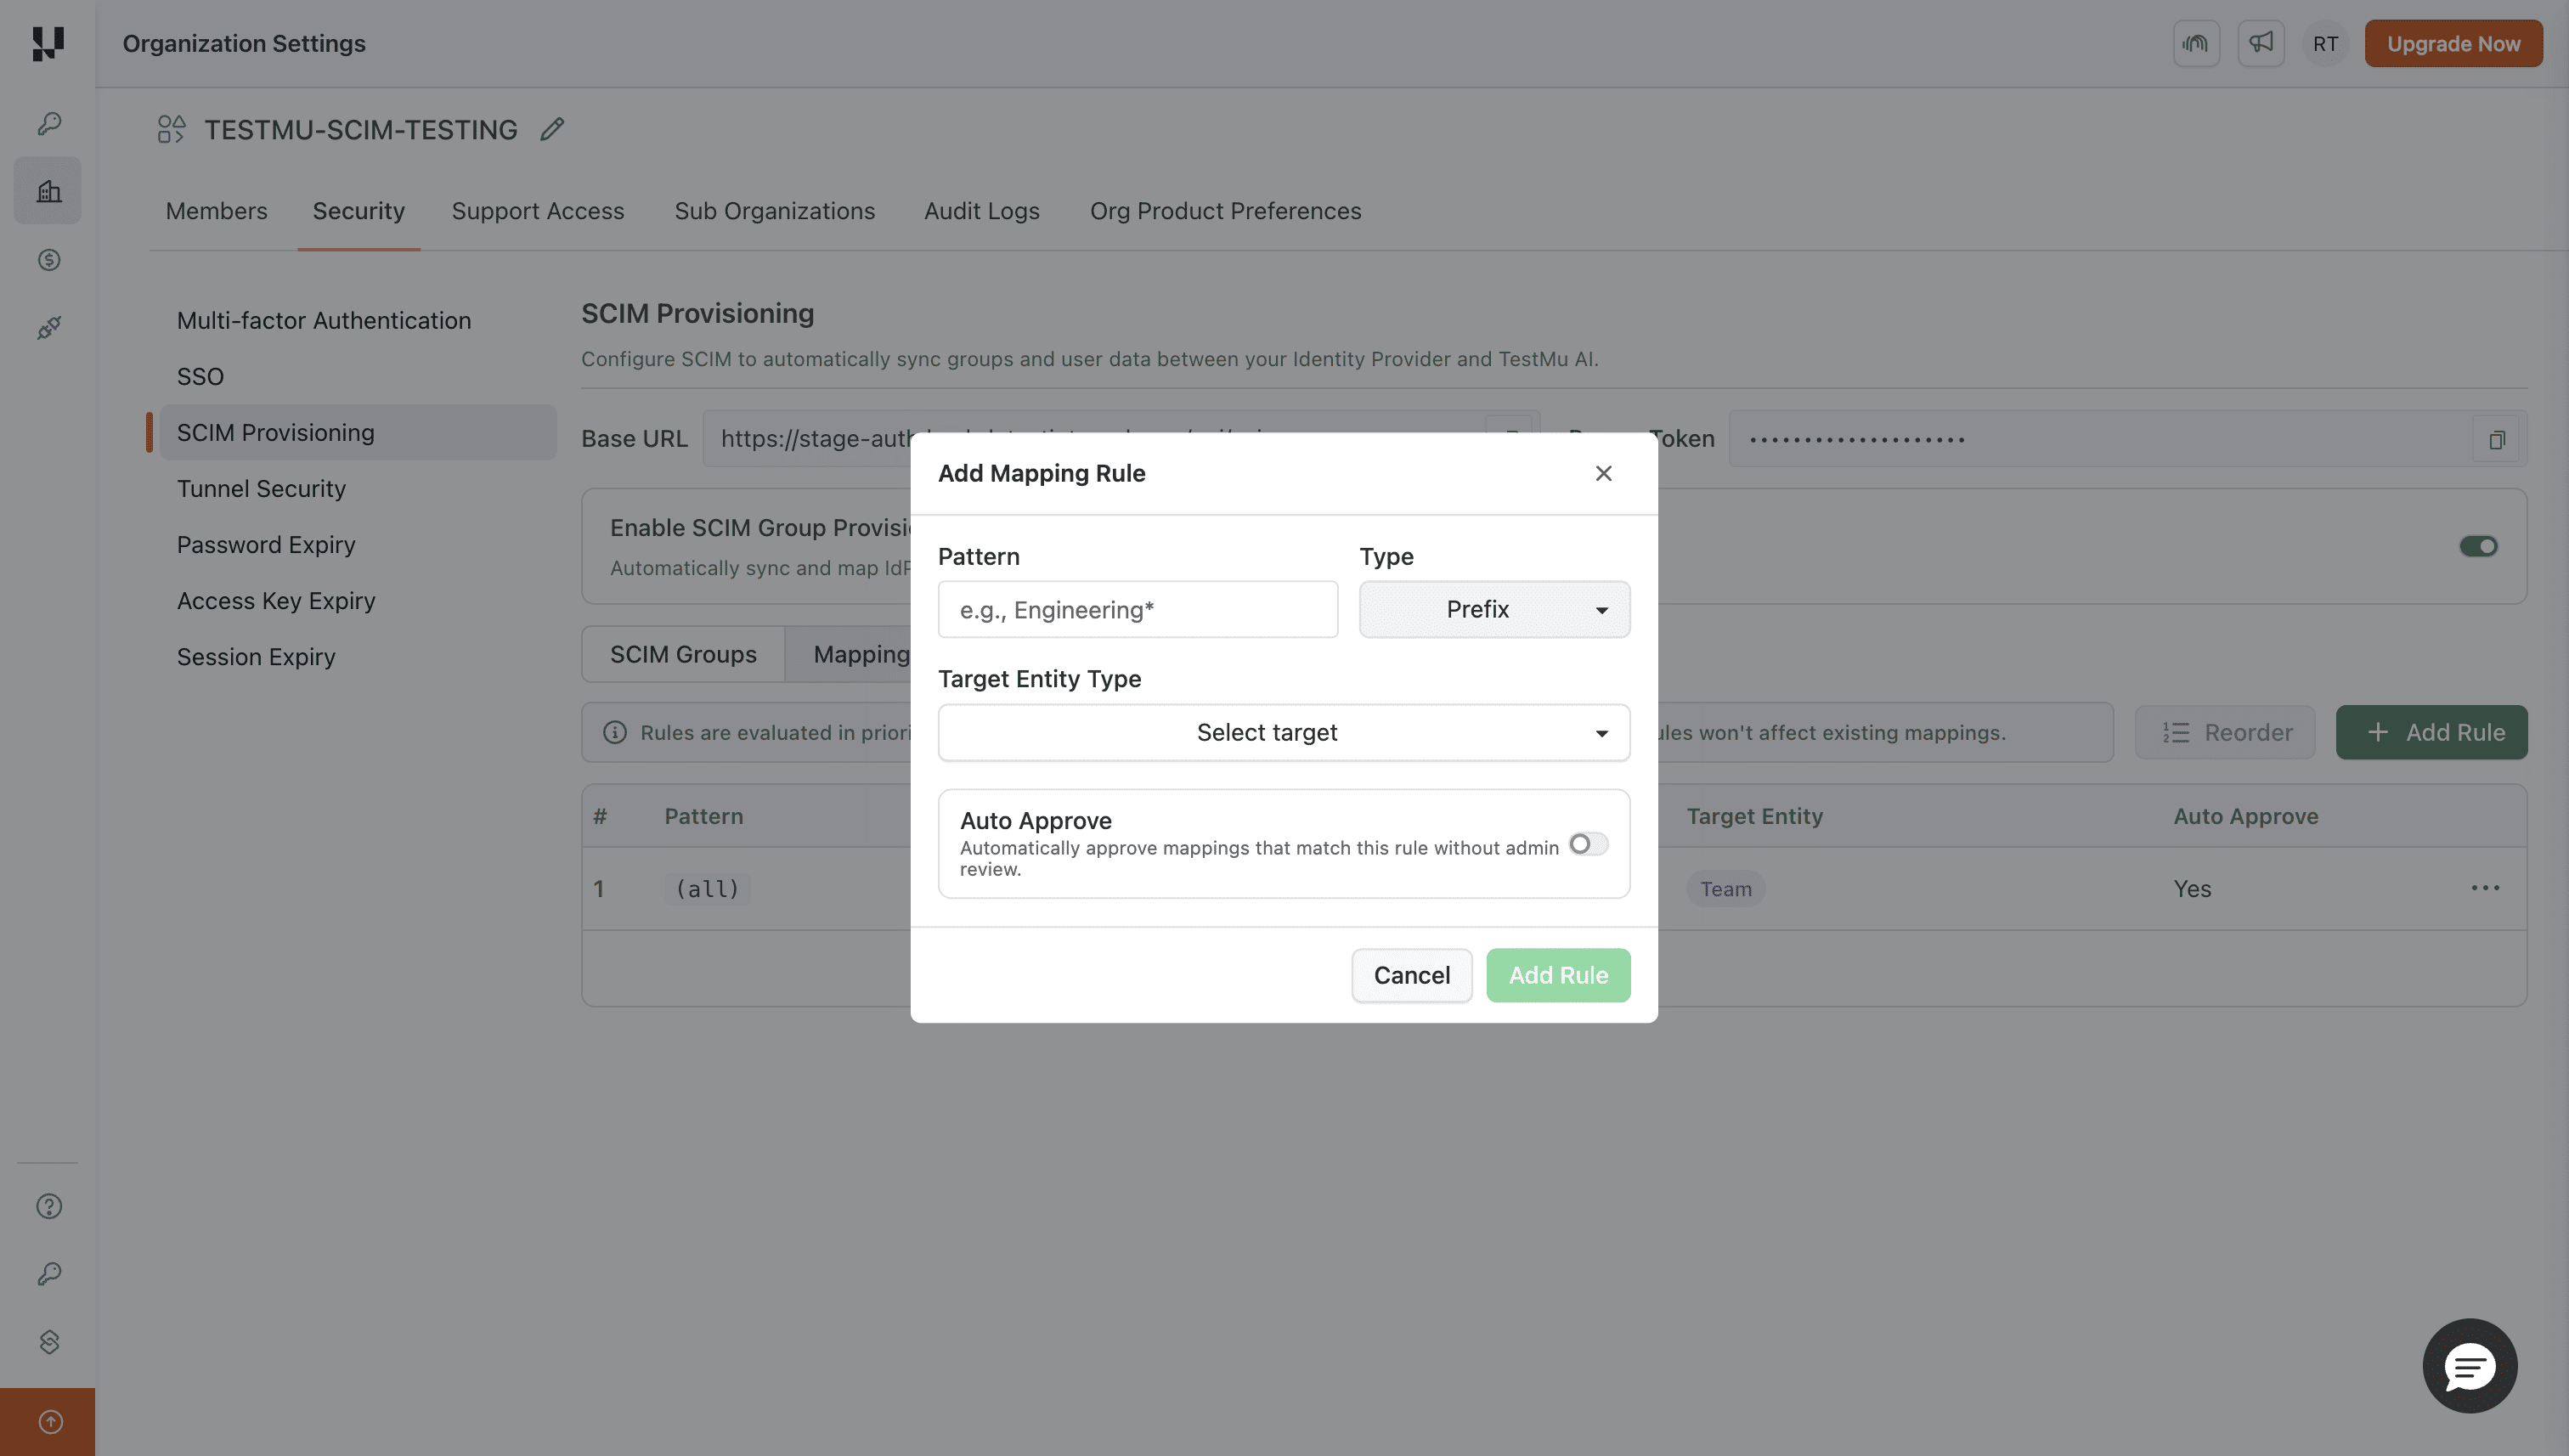Copy the Bearer Token using the copy icon
The height and width of the screenshot is (1456, 2569).
[x=2497, y=439]
